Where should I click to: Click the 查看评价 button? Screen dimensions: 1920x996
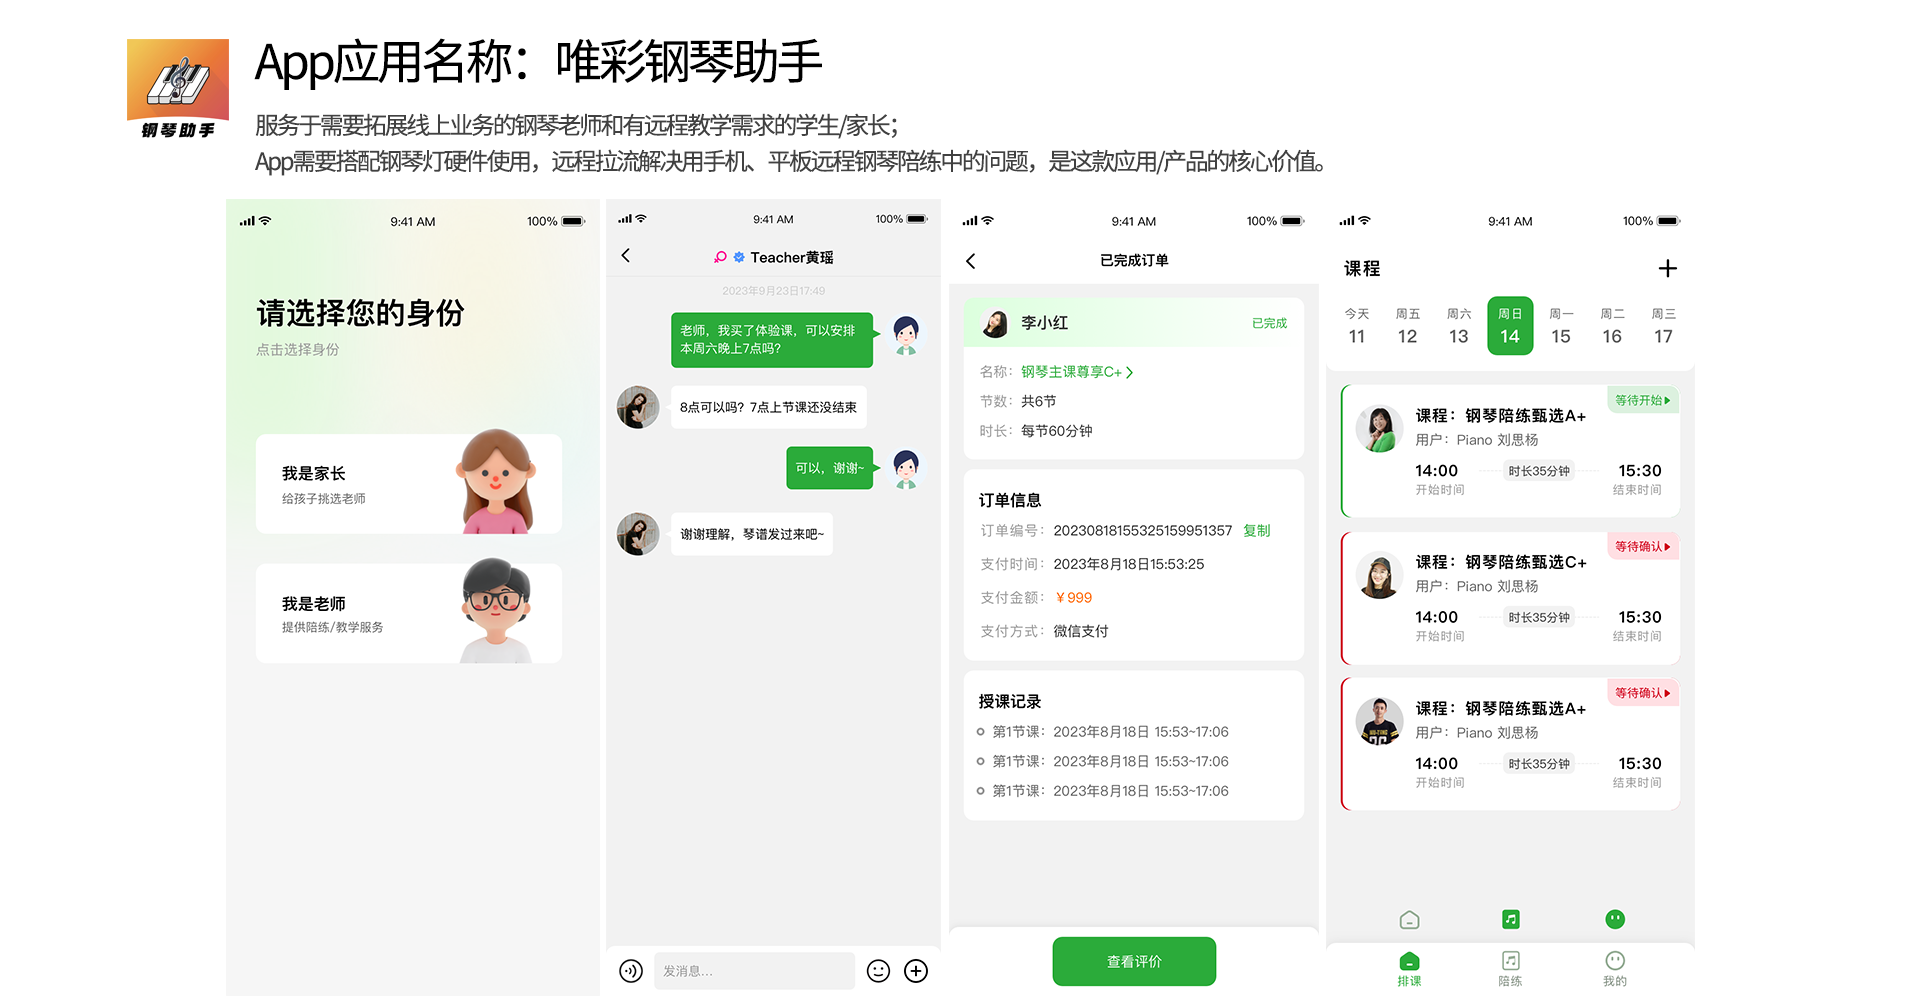1134,961
